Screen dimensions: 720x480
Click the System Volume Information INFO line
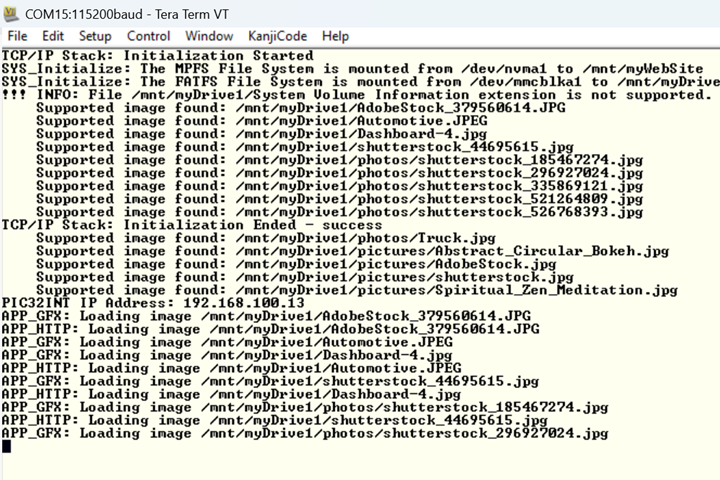coord(356,95)
